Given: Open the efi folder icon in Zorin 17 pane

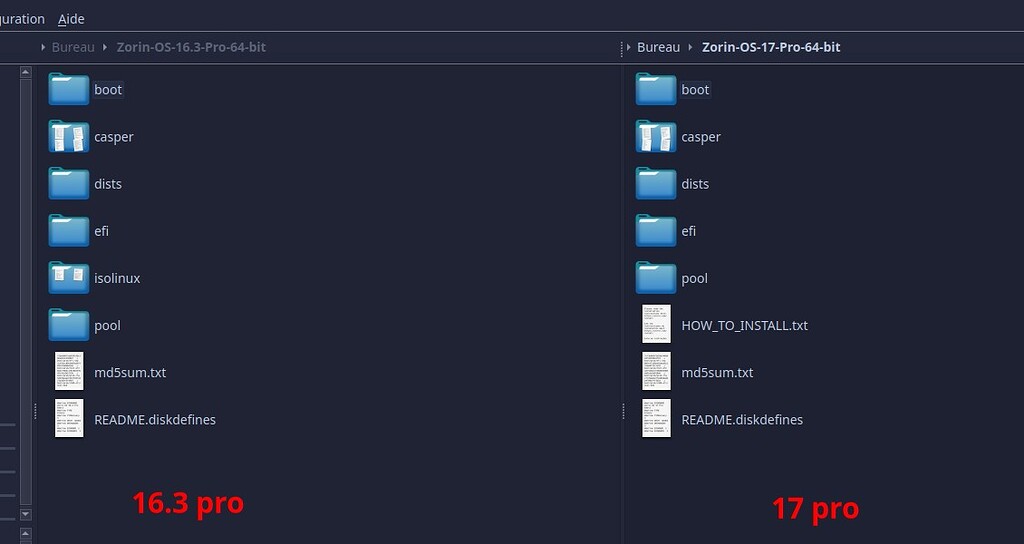Looking at the screenshot, I should (656, 231).
